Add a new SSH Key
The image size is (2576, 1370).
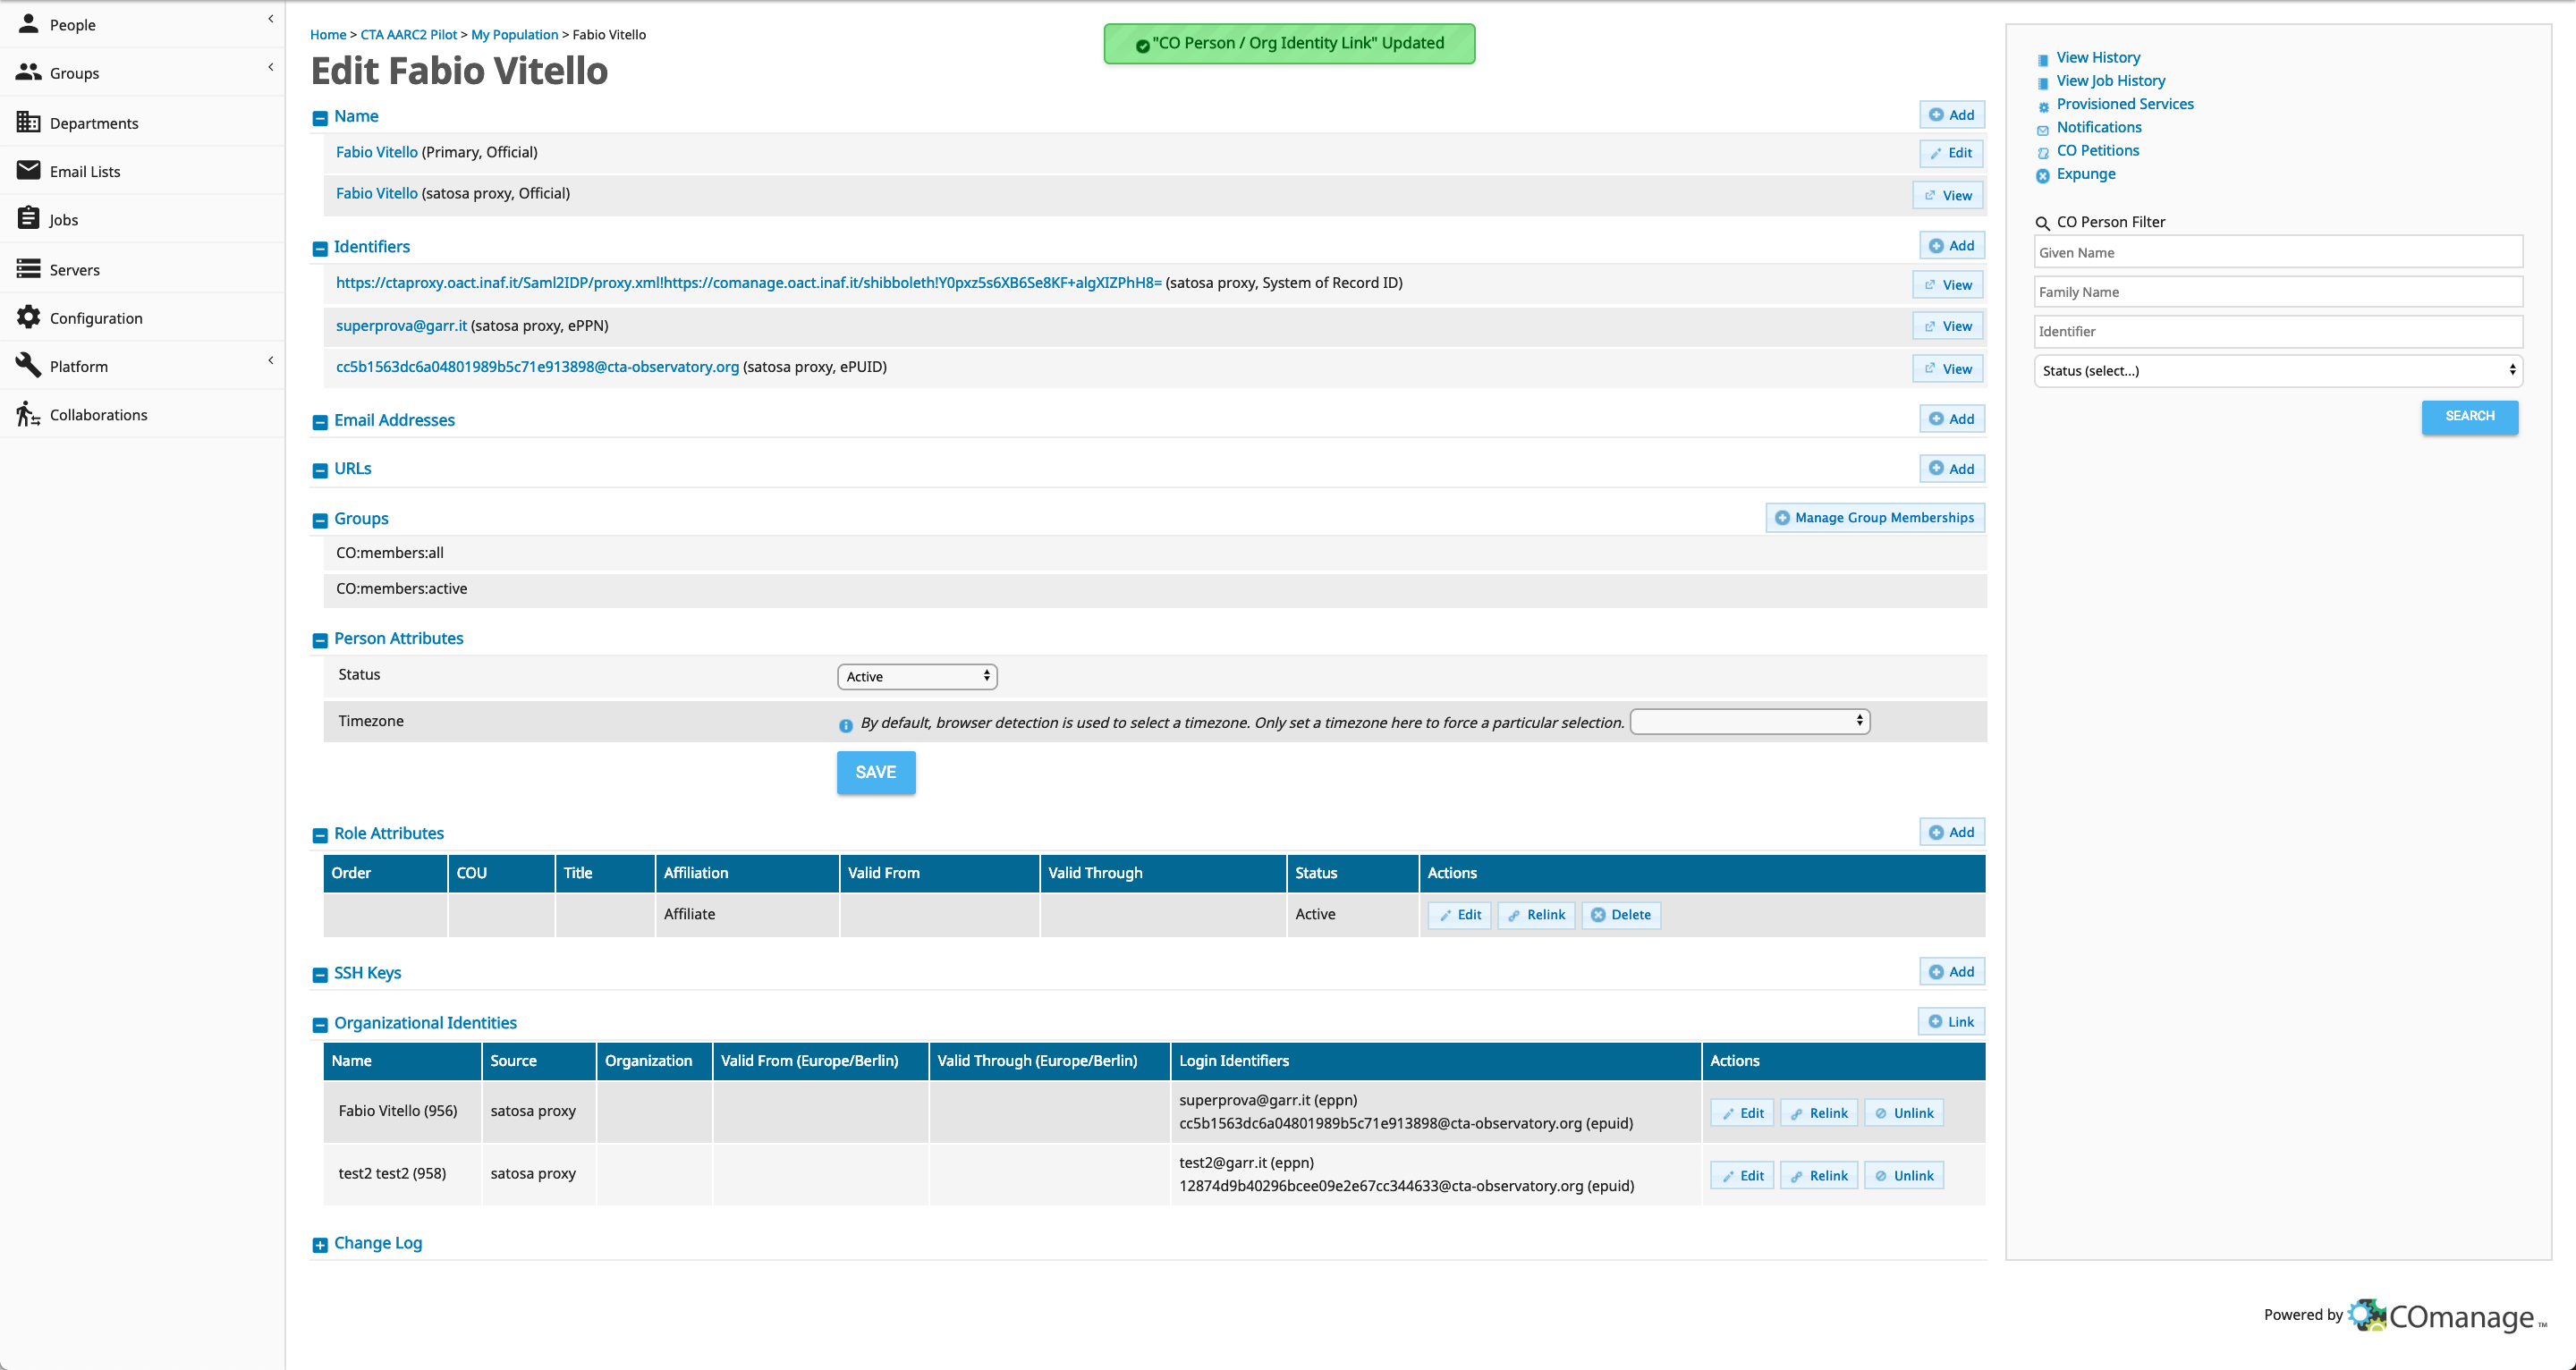tap(1952, 971)
